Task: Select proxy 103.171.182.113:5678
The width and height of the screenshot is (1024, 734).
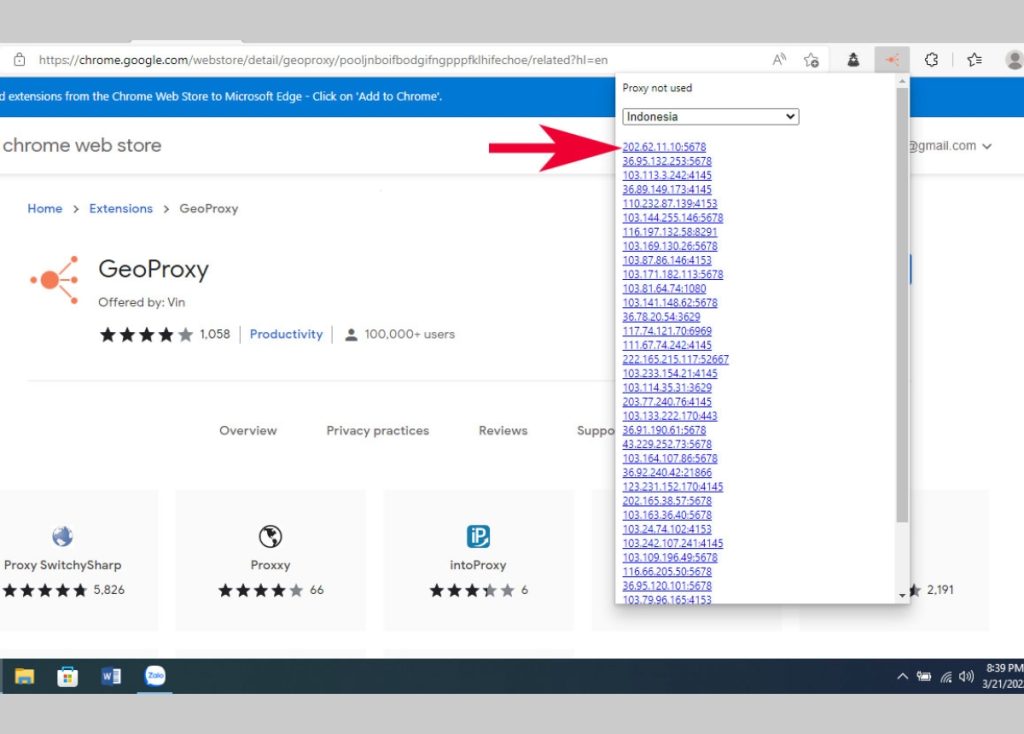Action: [x=673, y=274]
